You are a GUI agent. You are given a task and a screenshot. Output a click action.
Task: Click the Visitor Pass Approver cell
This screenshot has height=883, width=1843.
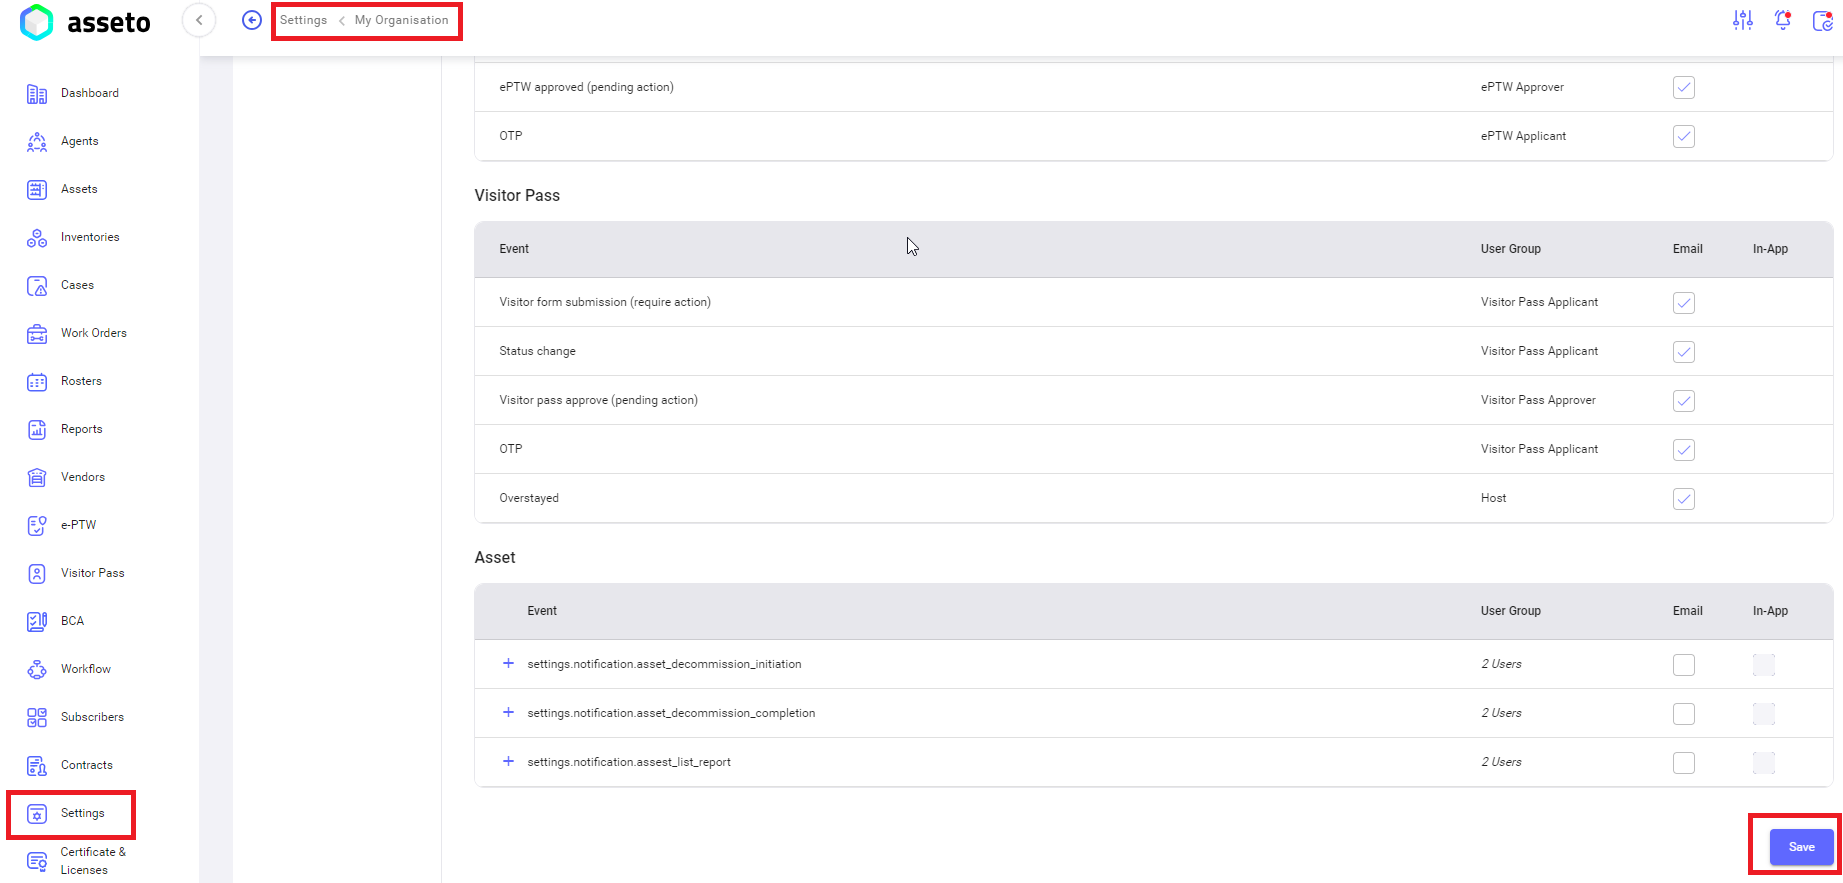(x=1538, y=400)
